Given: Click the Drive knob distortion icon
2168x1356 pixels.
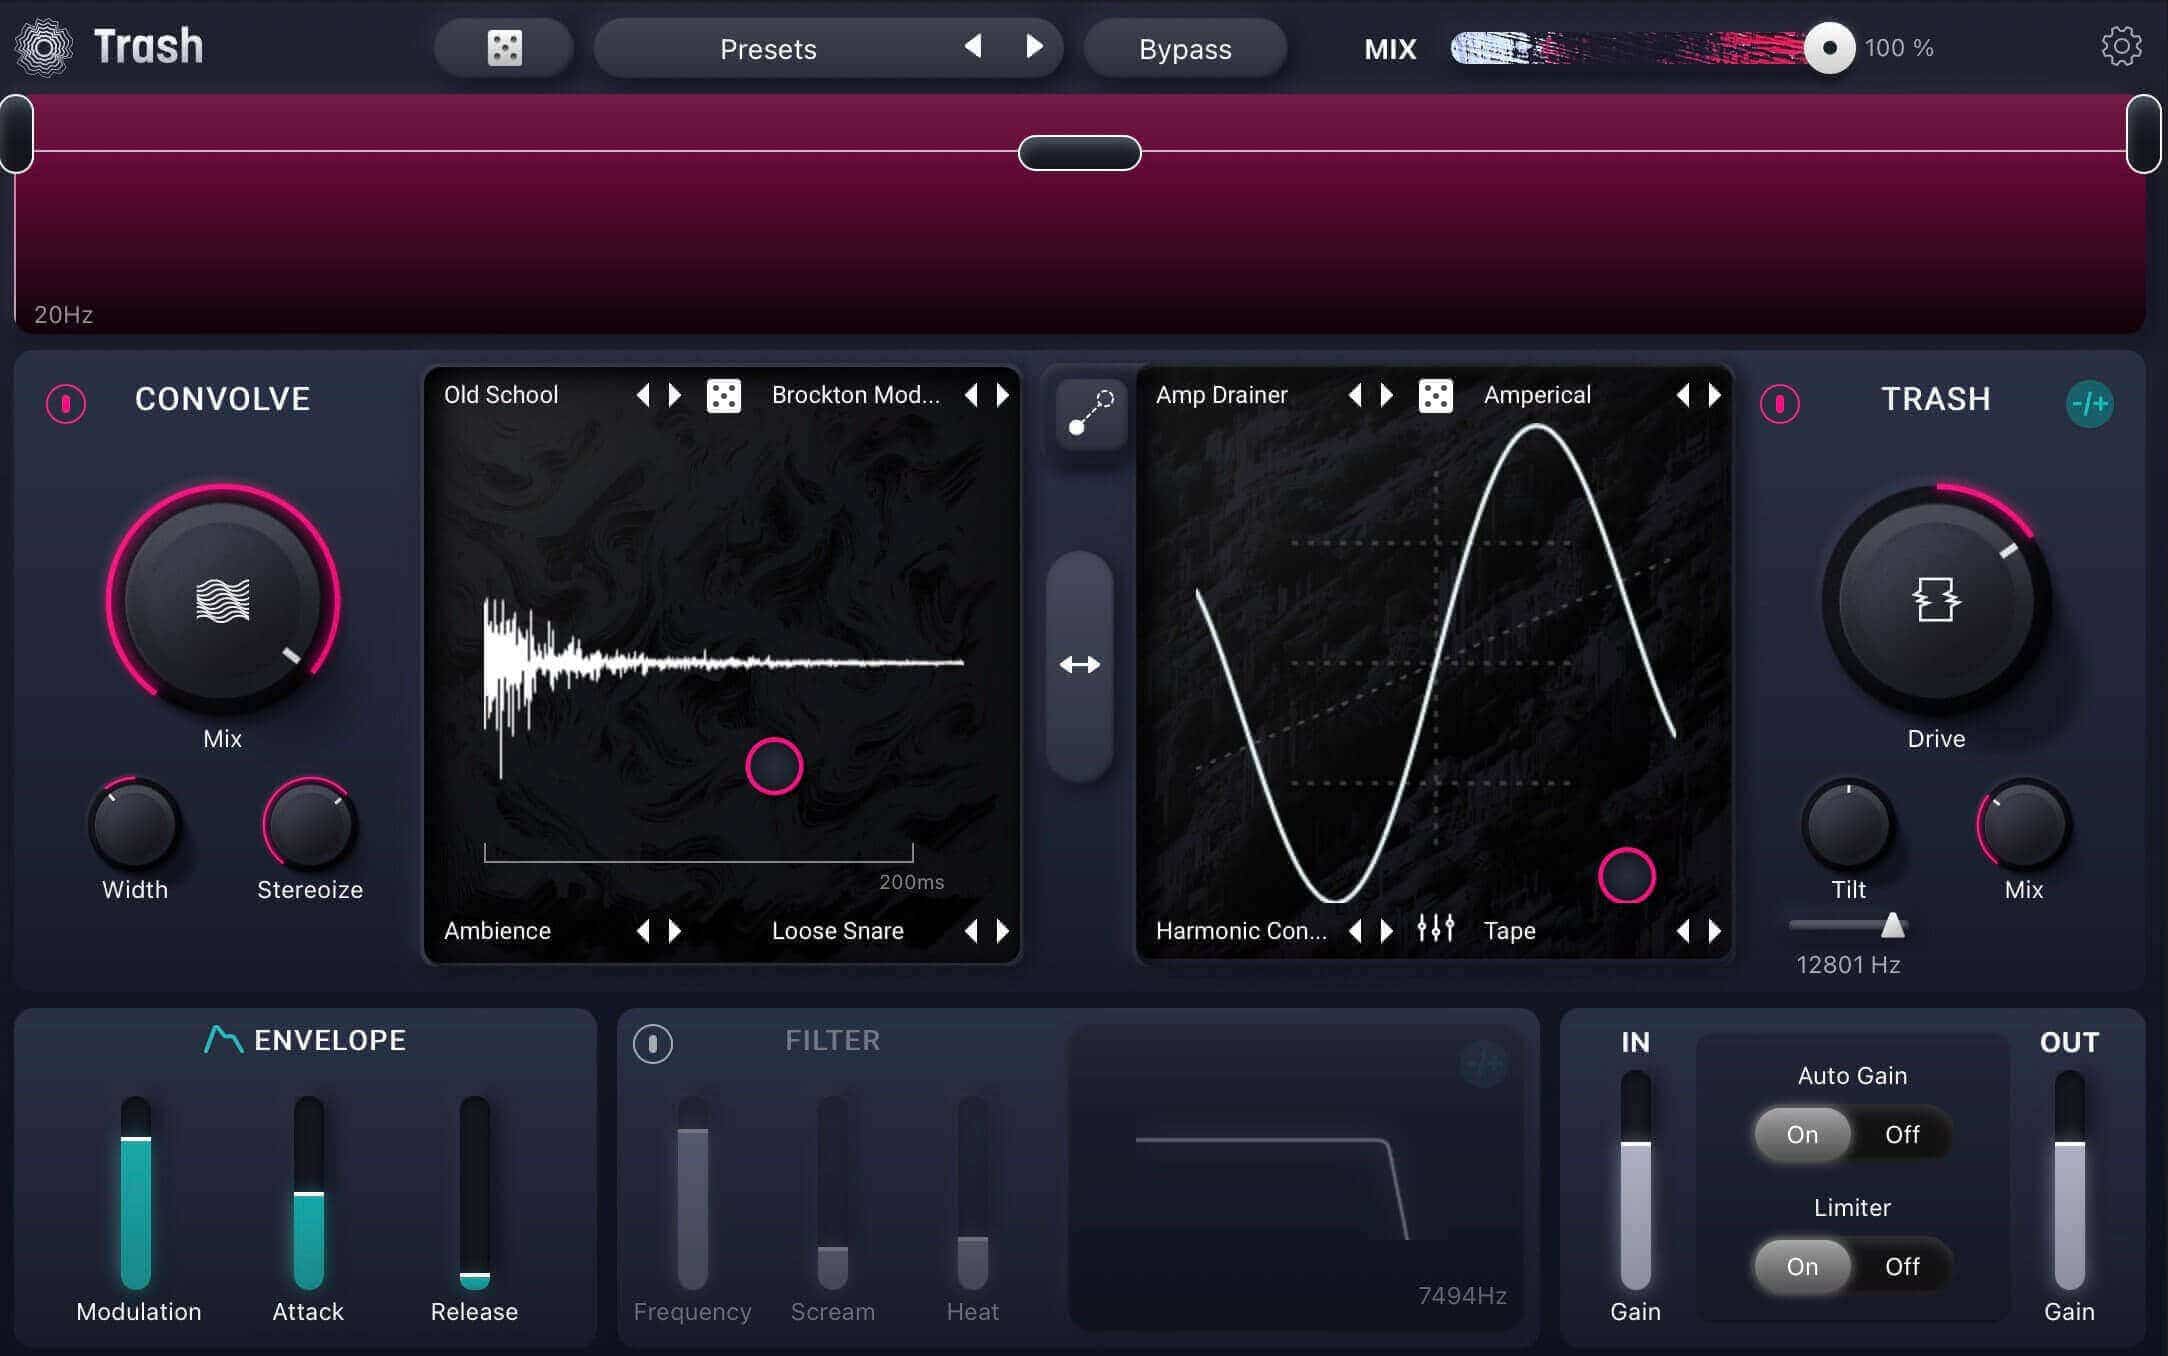Looking at the screenshot, I should coord(1936,600).
